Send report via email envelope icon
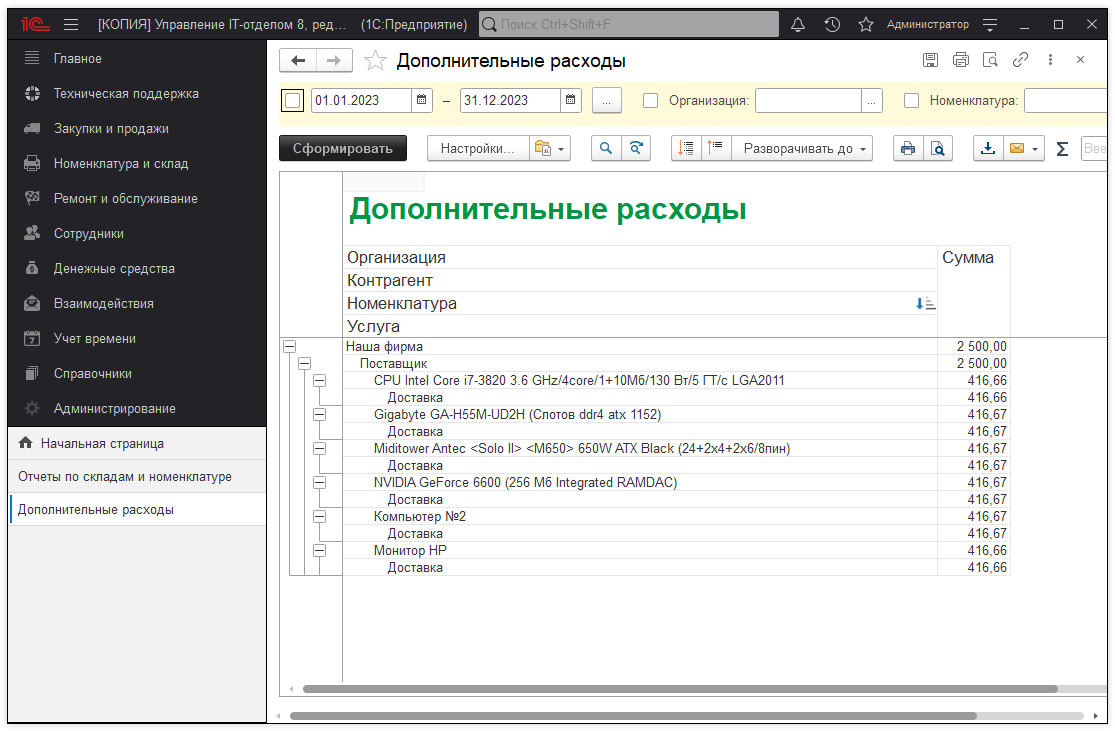 [1018, 148]
